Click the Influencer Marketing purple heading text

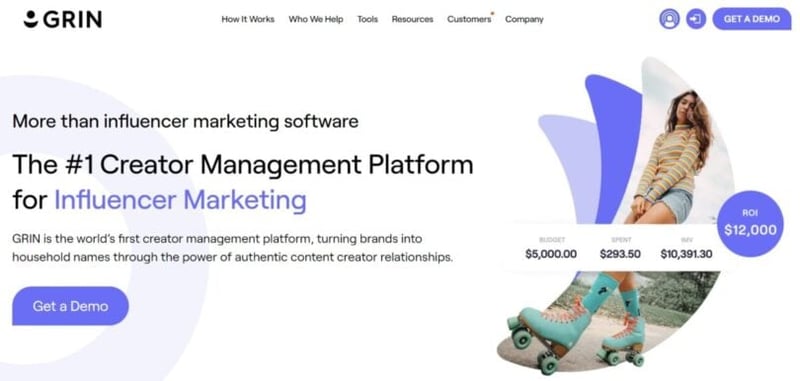[x=180, y=200]
